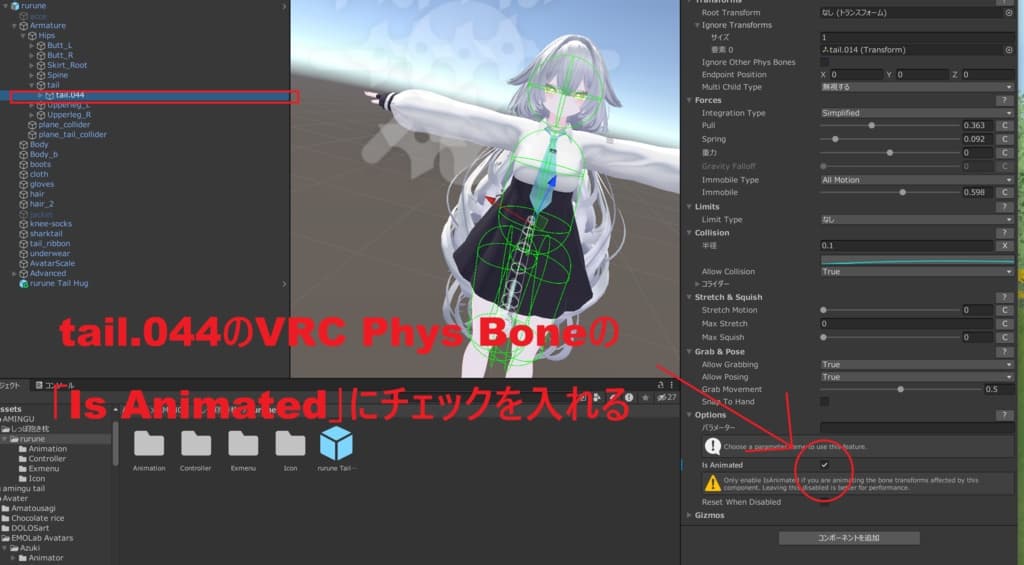The image size is (1024, 565).
Task: Expand the Upperleg_R hierarchy node
Action: pos(31,115)
